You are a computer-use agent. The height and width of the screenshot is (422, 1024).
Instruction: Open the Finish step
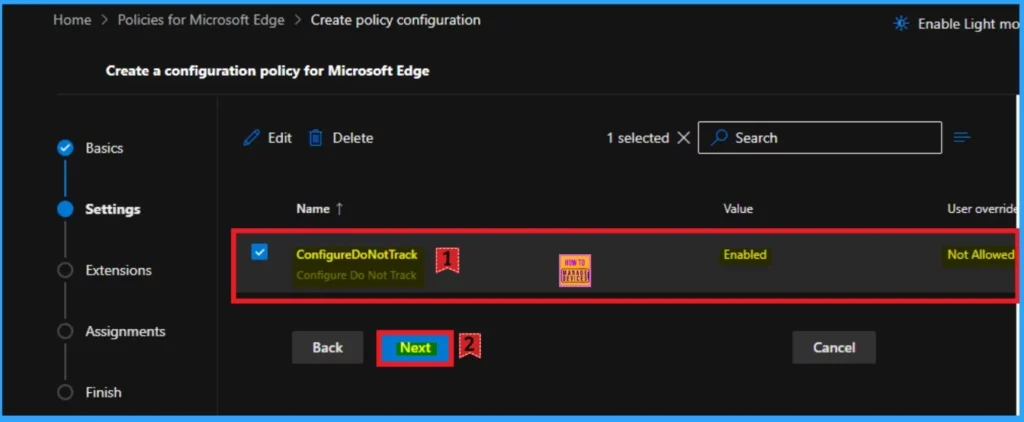coord(103,392)
